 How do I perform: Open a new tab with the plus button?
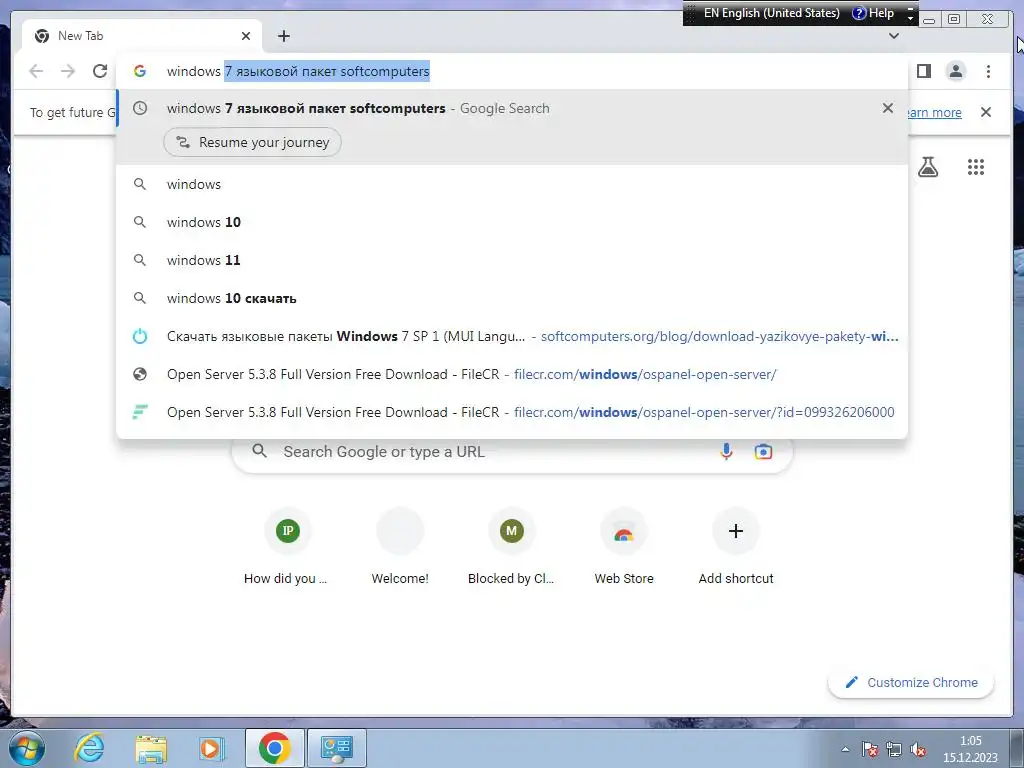point(283,36)
